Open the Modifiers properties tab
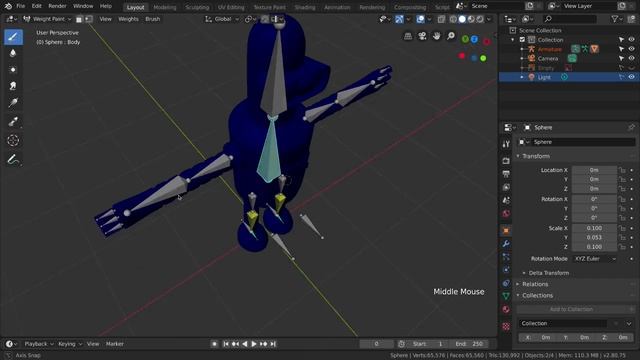The height and width of the screenshot is (360, 640). 506,244
